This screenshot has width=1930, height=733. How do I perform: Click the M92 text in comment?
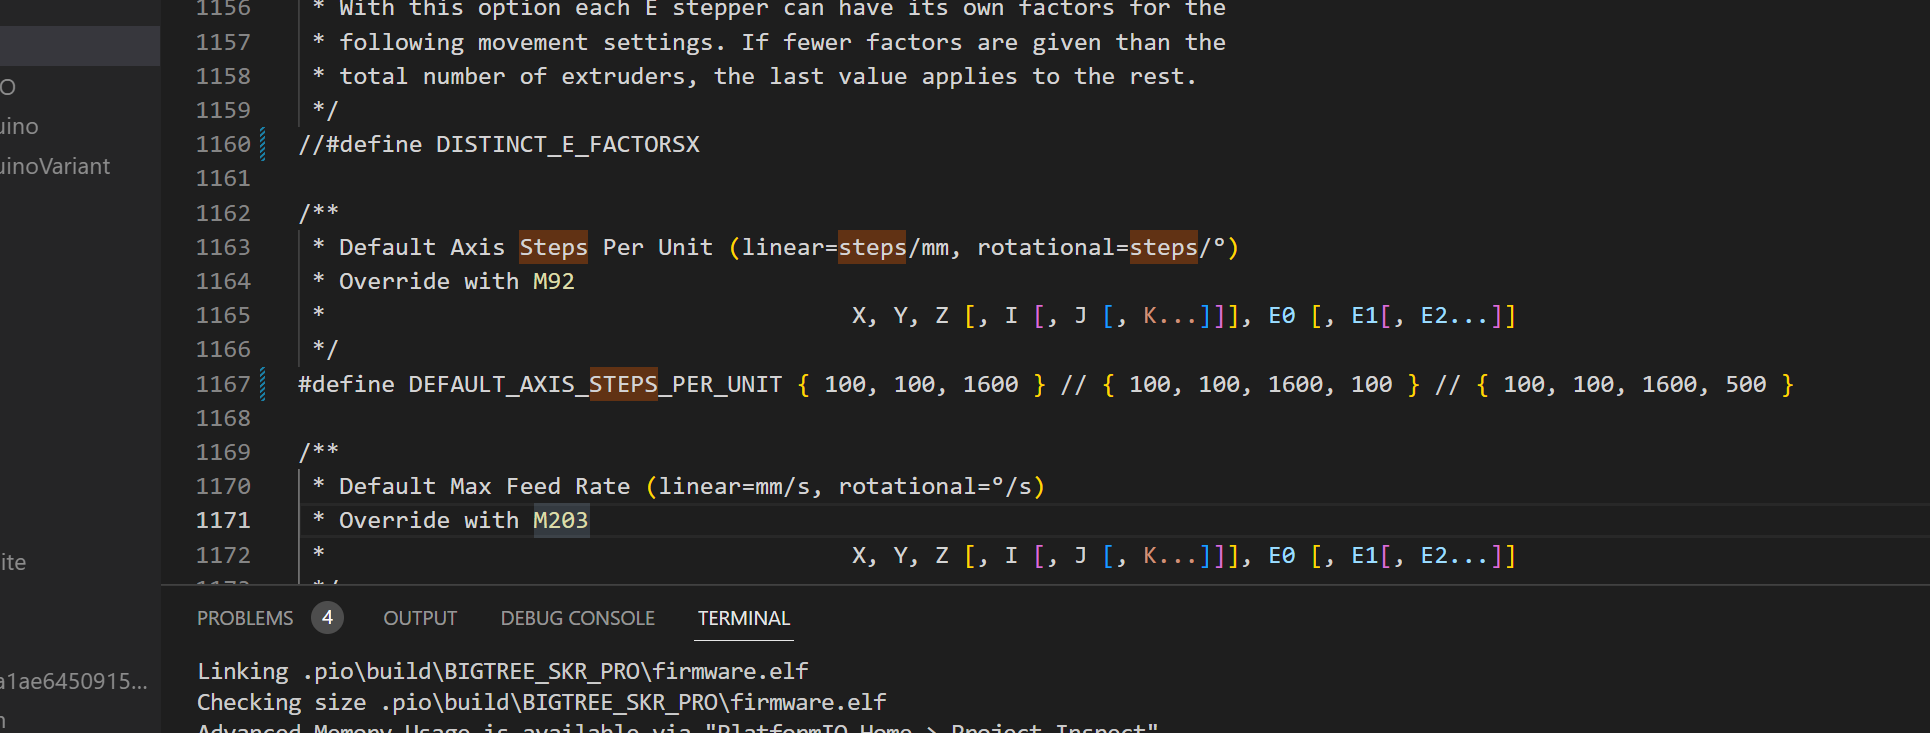pos(554,281)
